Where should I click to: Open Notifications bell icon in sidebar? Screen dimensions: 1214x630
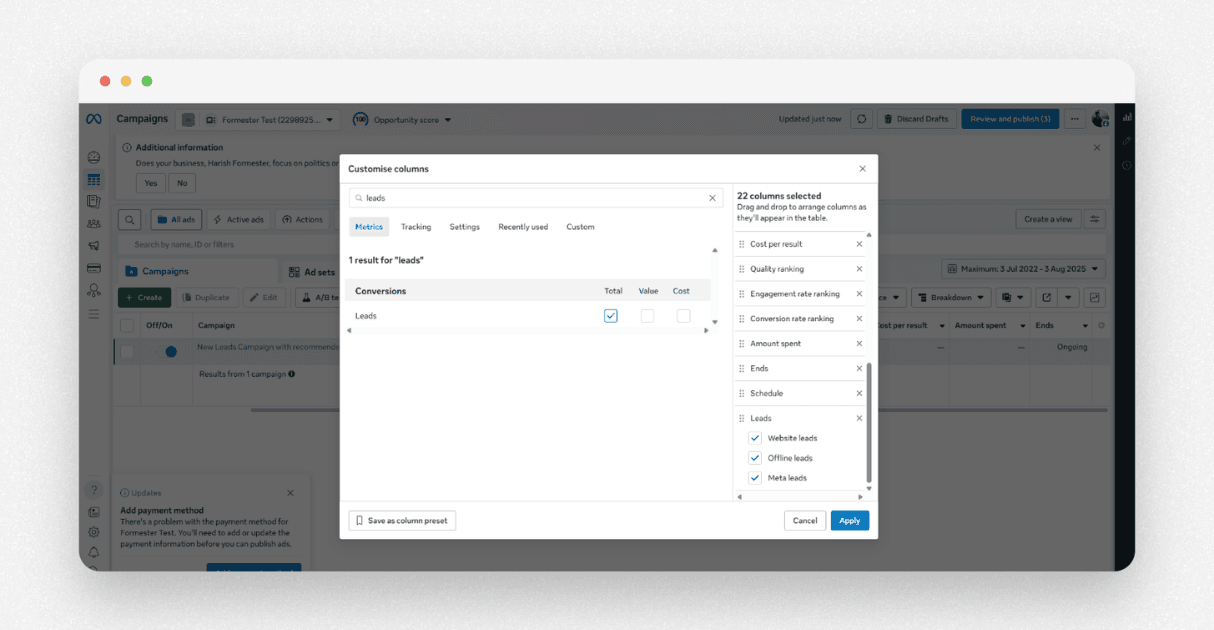(93, 552)
